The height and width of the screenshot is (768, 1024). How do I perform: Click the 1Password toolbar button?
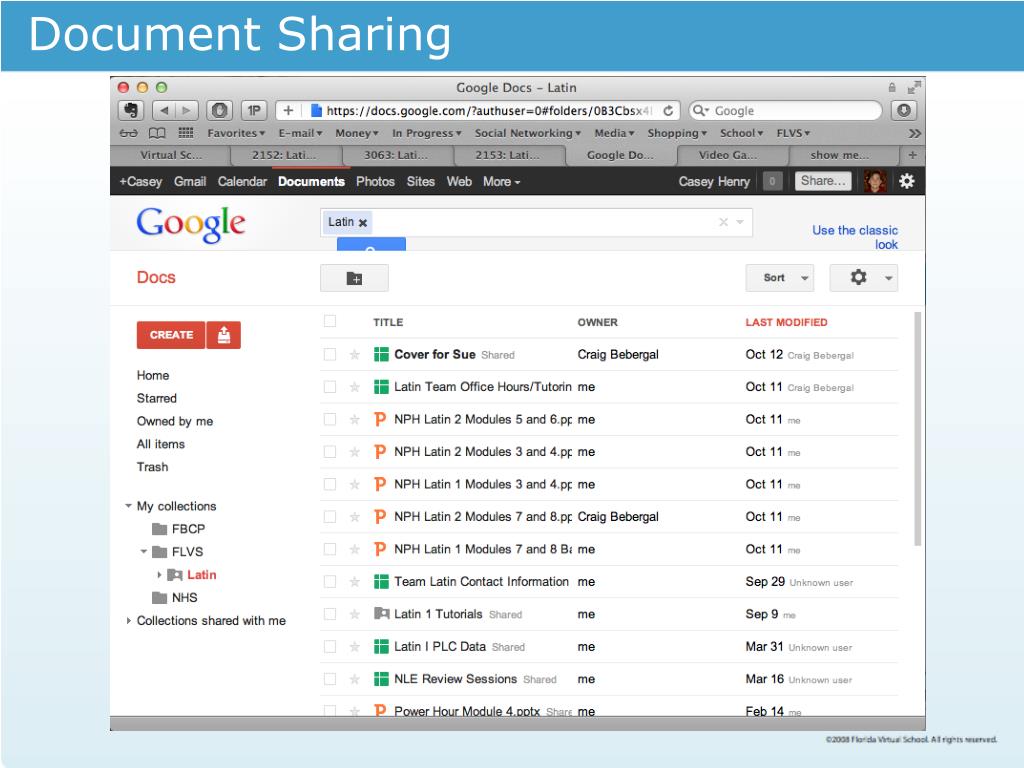tap(253, 110)
